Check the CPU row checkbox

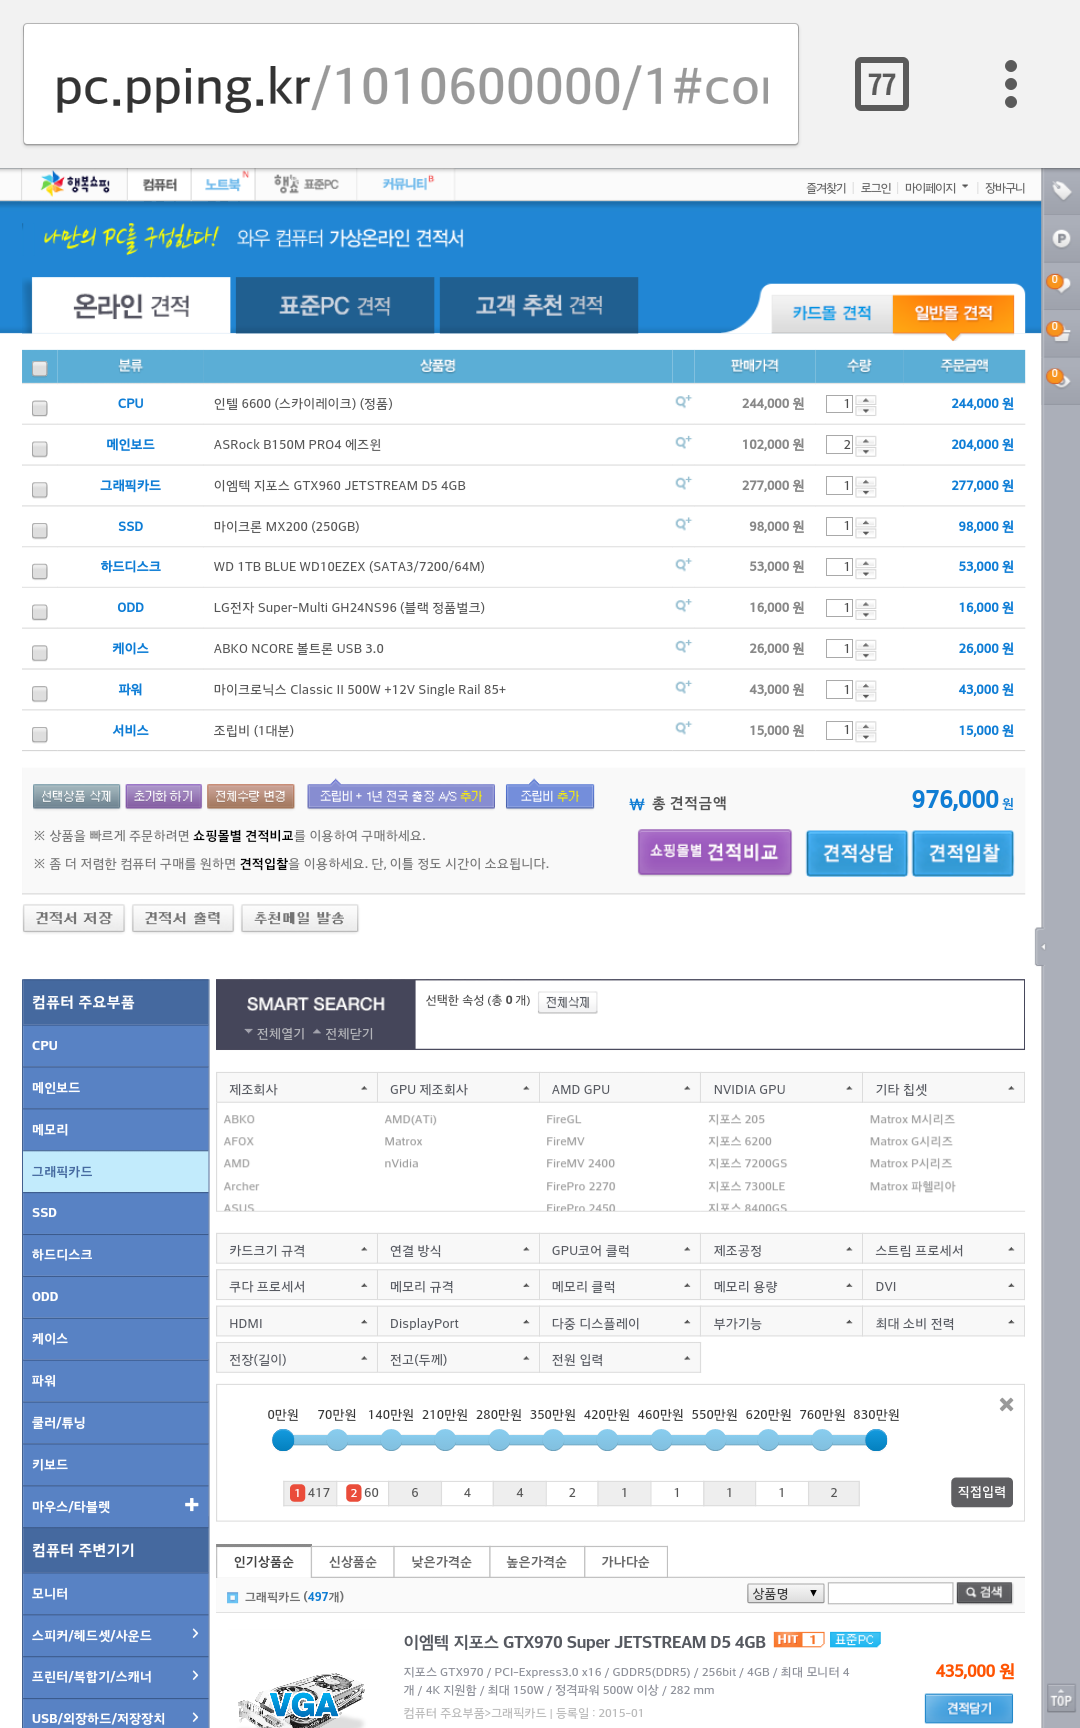(40, 408)
